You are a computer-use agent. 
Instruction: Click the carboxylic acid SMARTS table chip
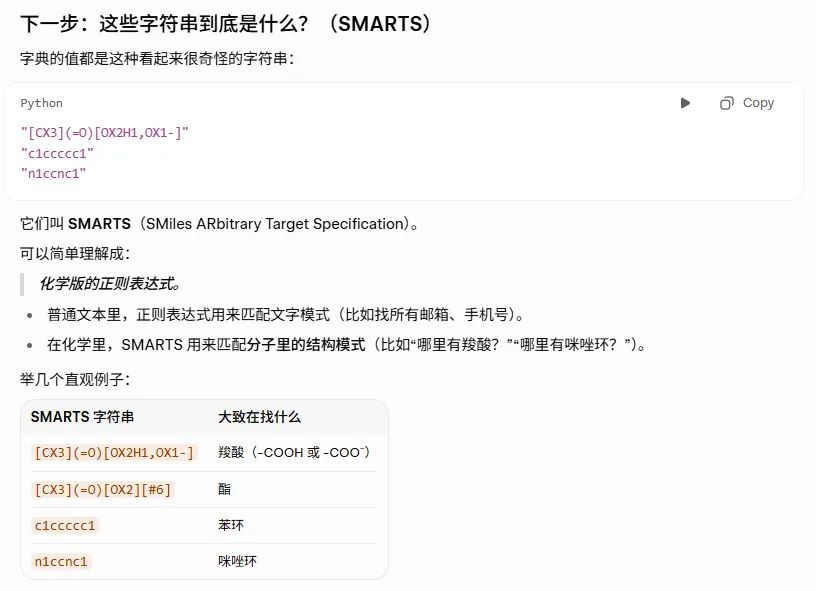pos(114,453)
